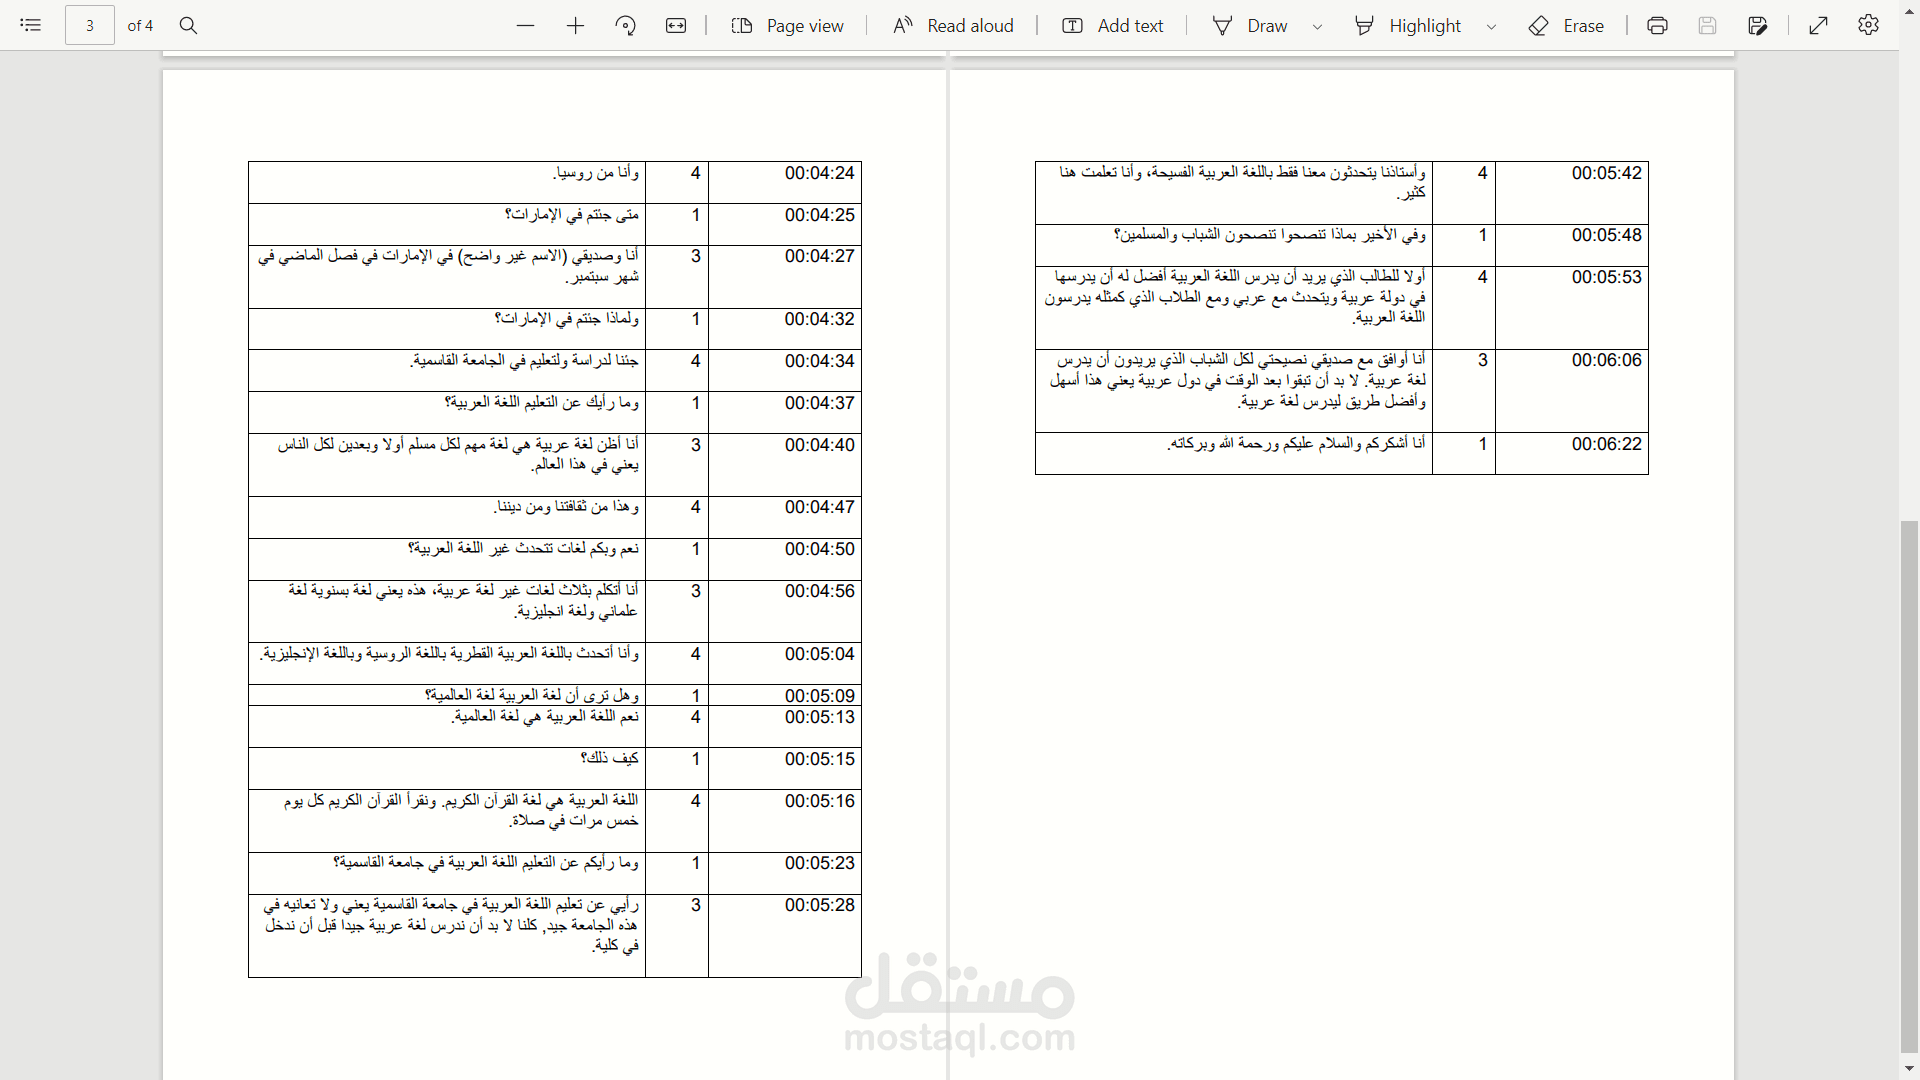Zoom out with the minus icon
The width and height of the screenshot is (1920, 1080).
pyautogui.click(x=525, y=26)
